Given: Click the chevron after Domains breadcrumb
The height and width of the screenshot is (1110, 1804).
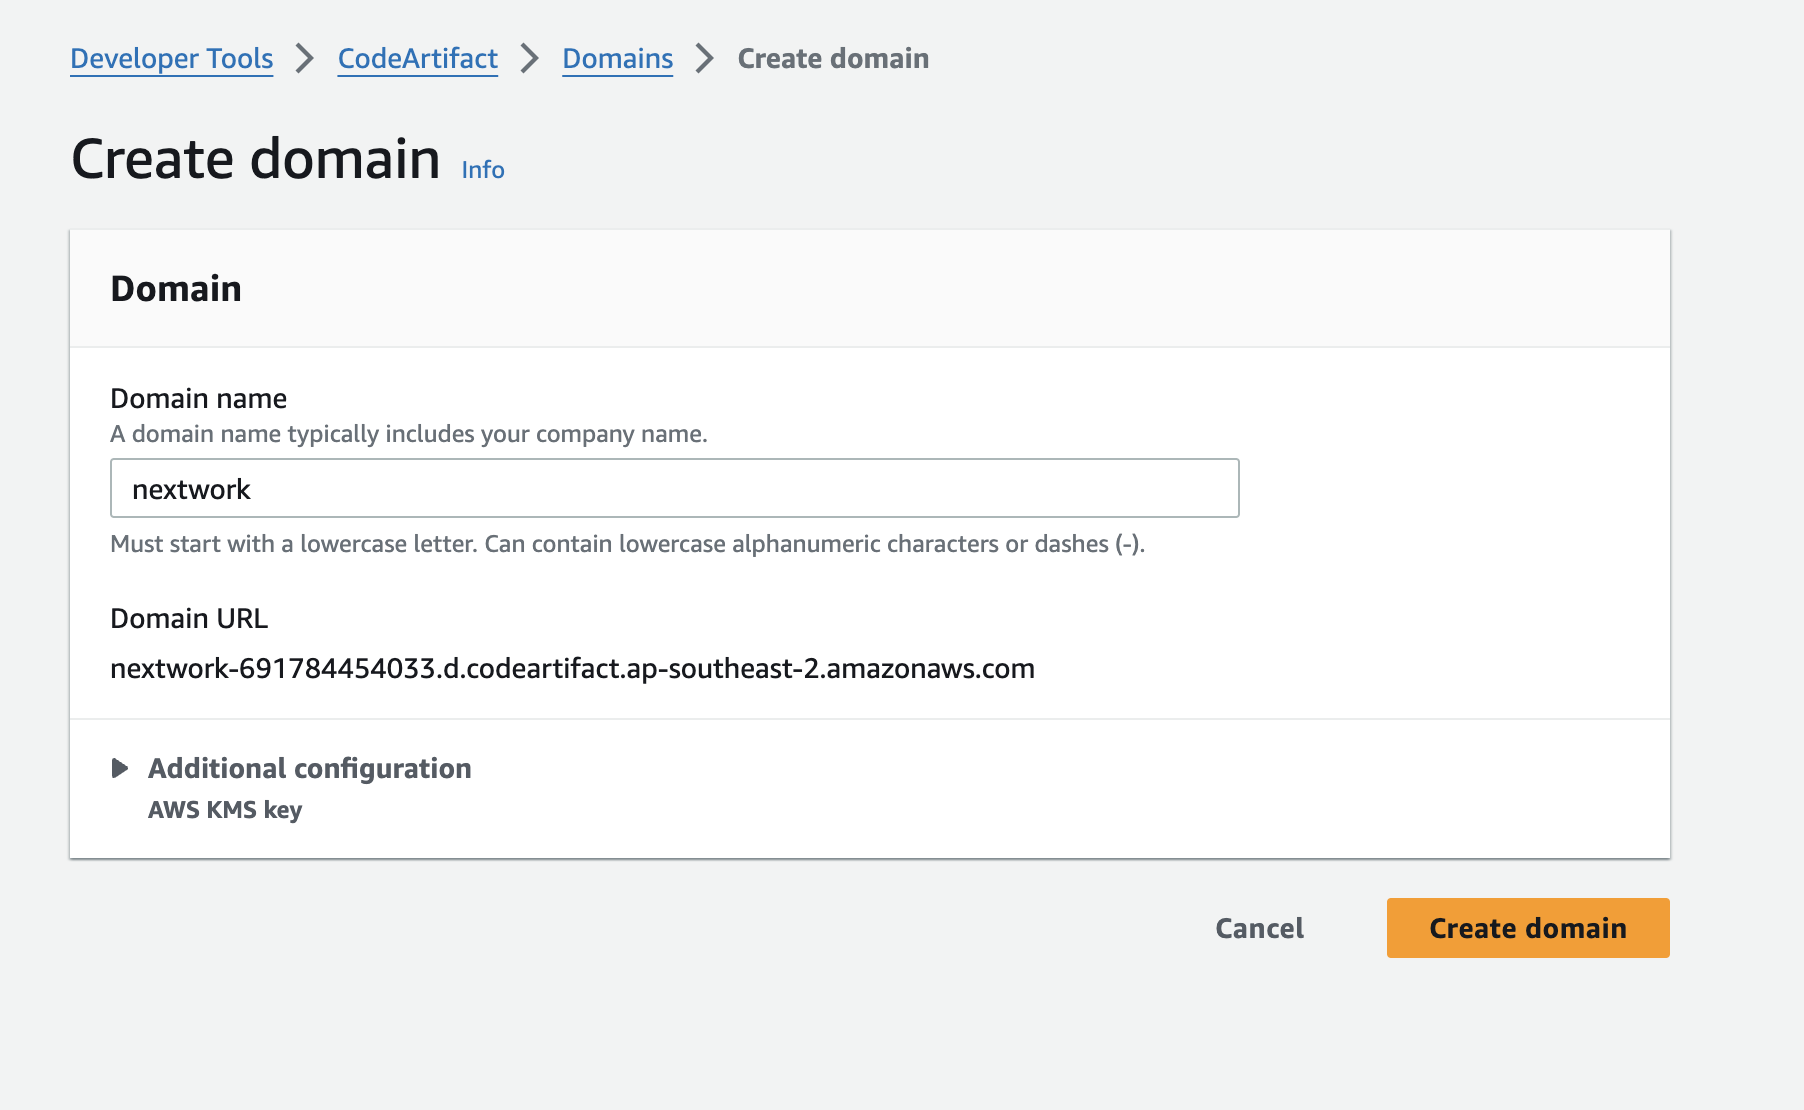Looking at the screenshot, I should (705, 59).
